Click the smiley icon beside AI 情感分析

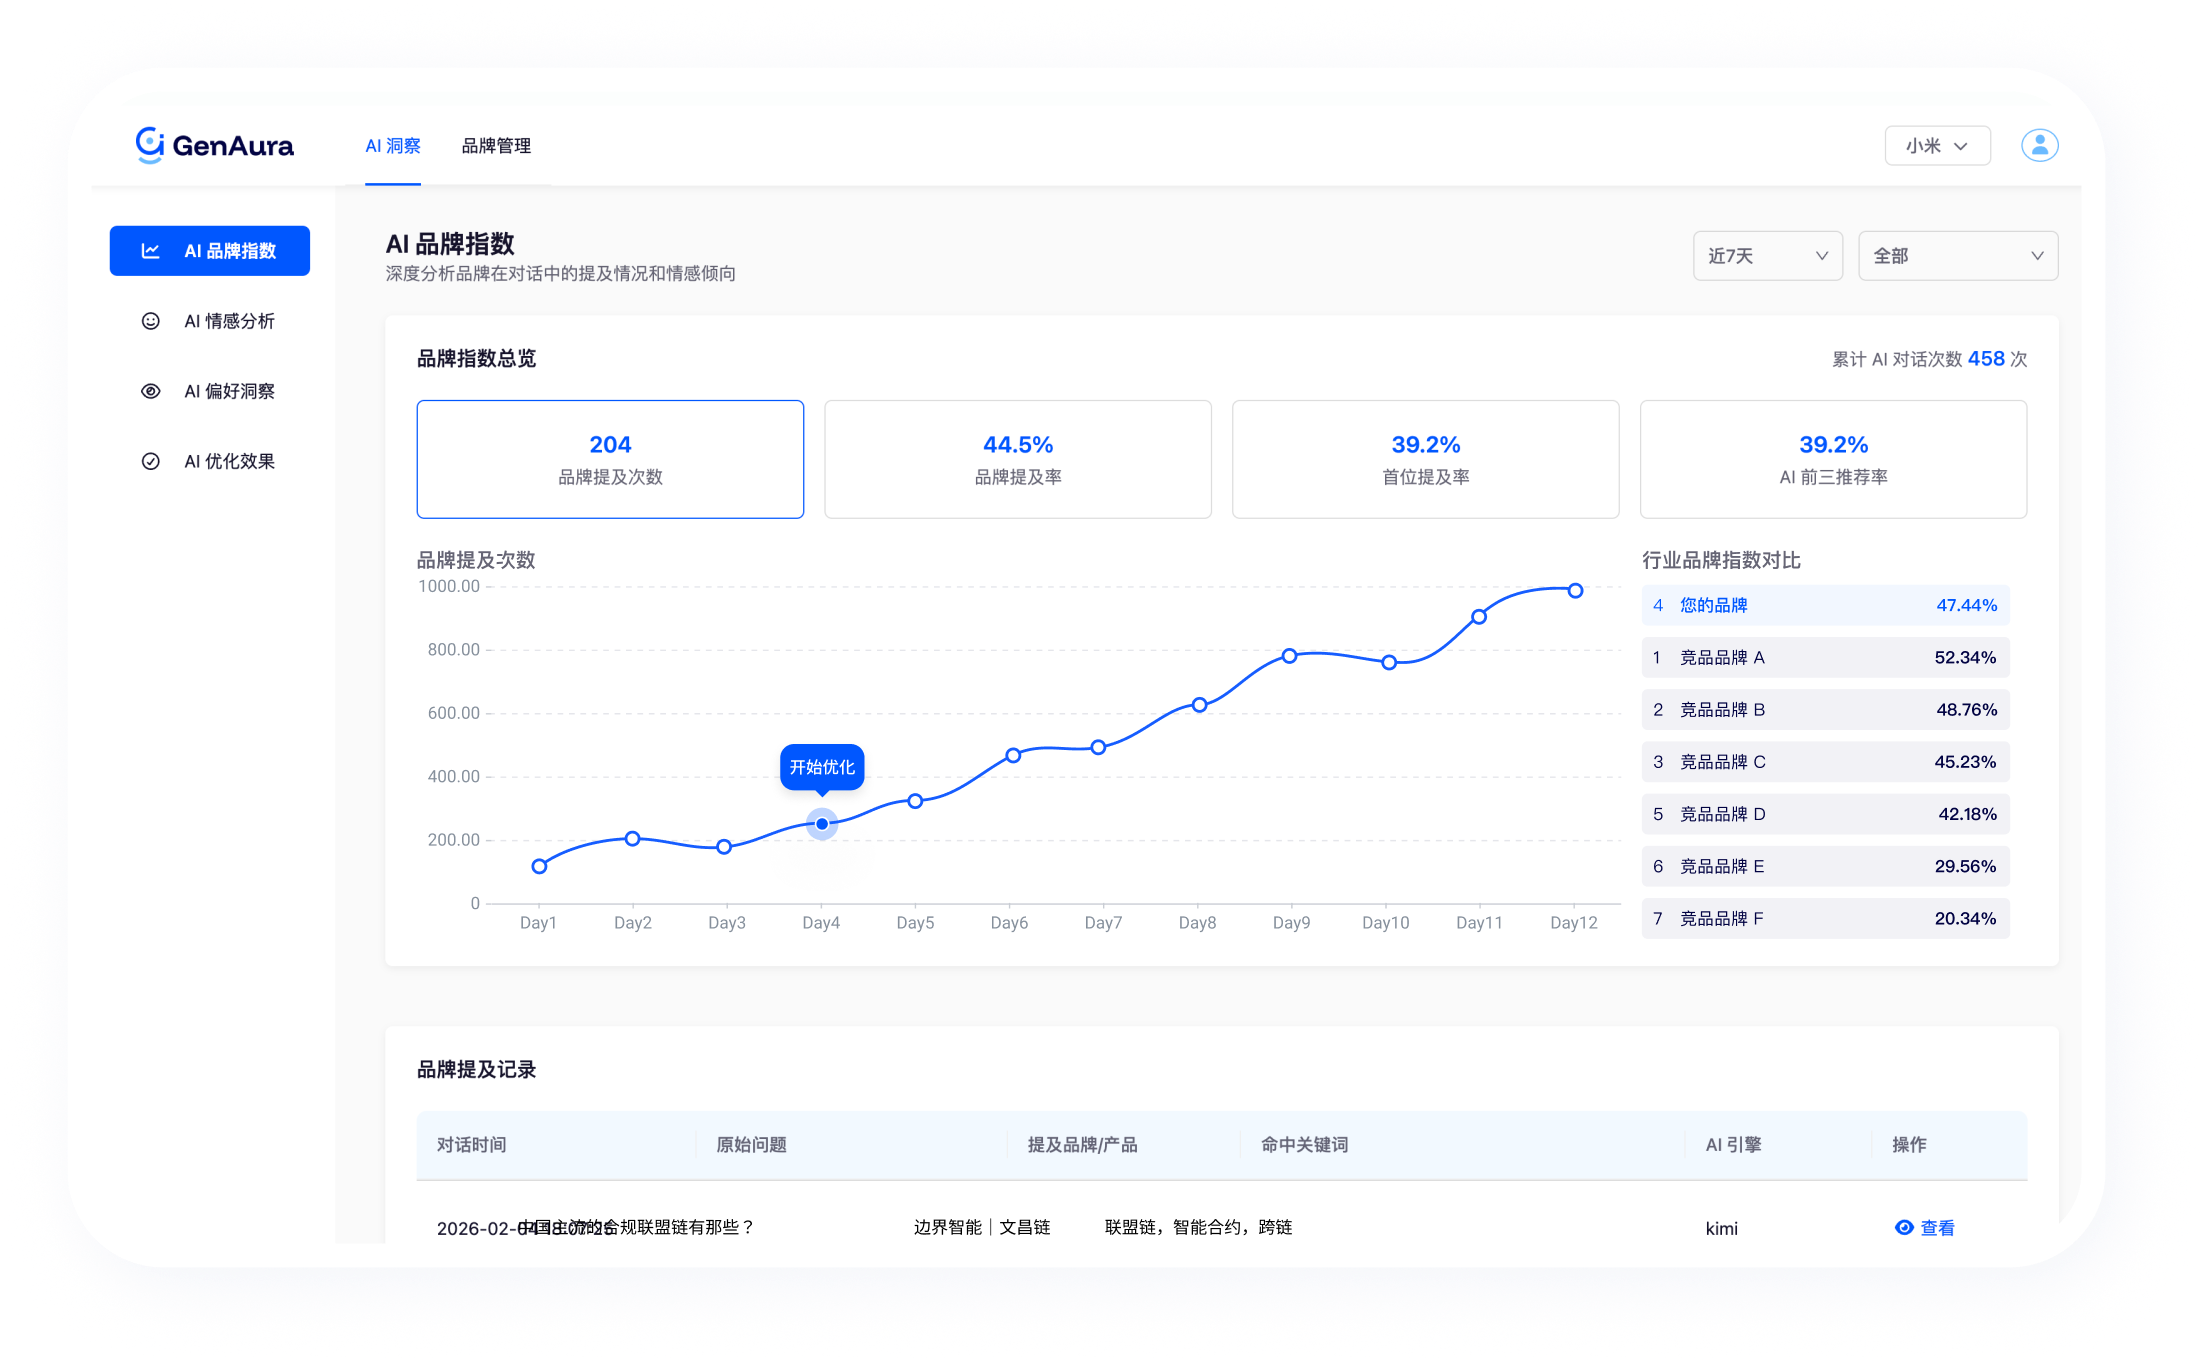151,321
